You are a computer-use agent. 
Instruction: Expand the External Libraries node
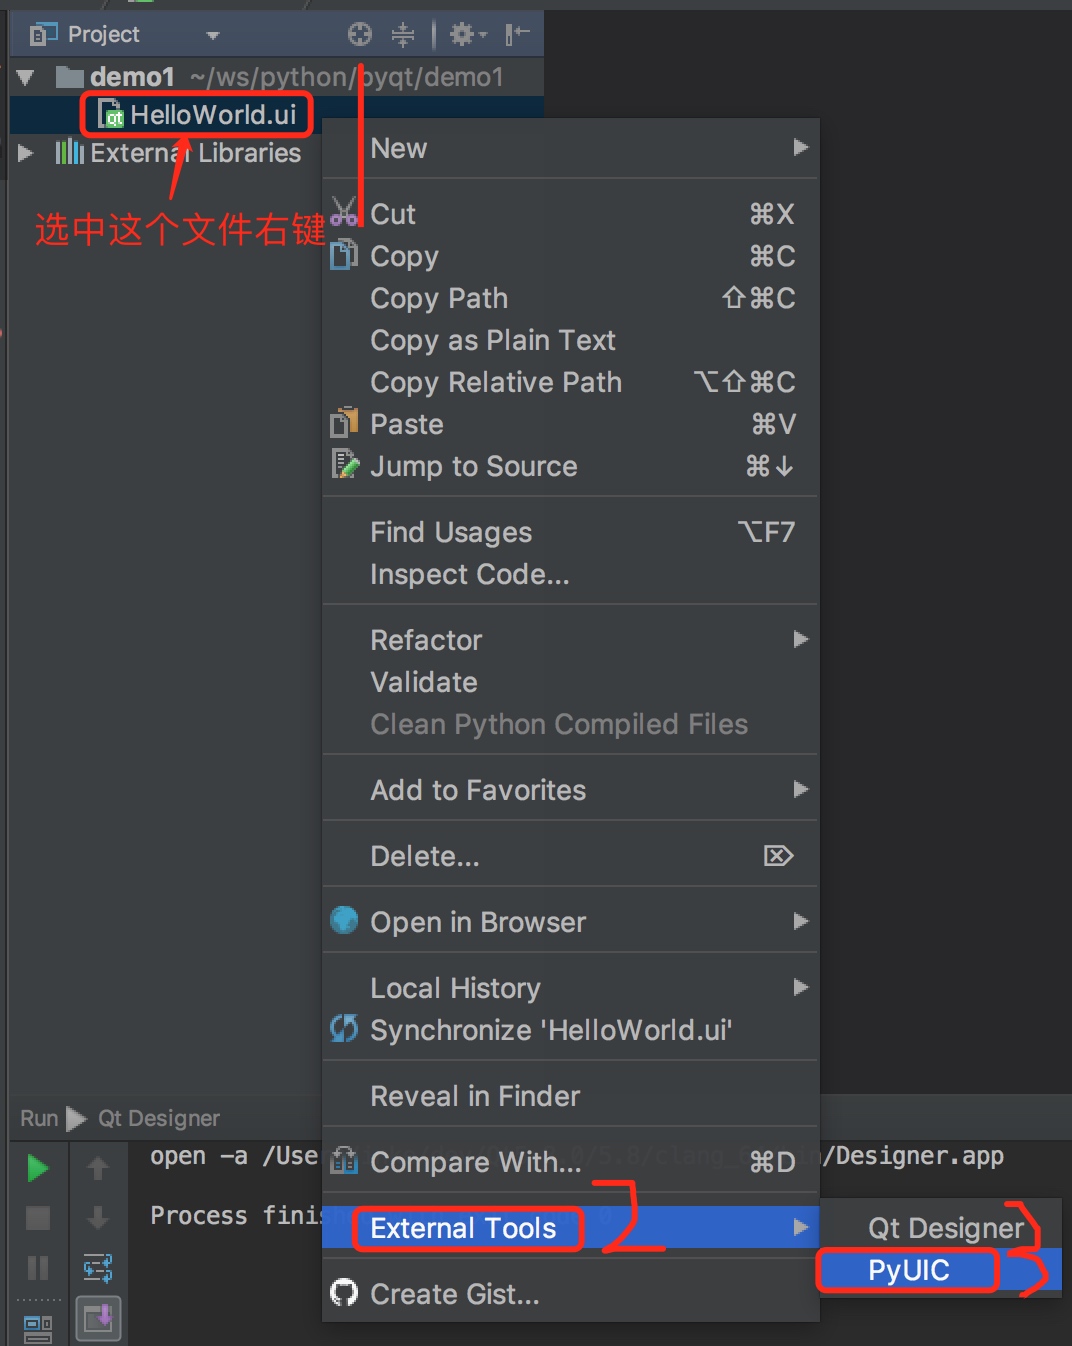point(26,153)
